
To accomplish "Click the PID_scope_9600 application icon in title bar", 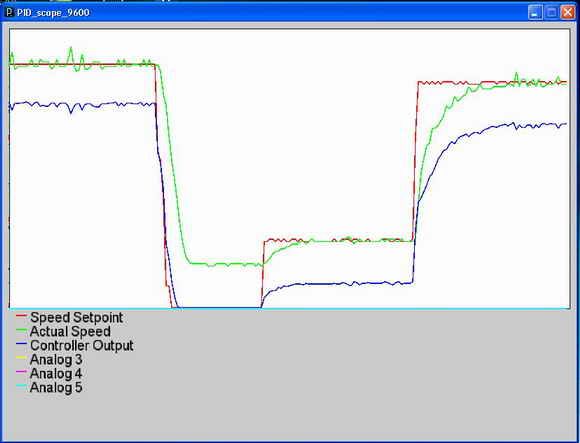I will click(x=9, y=13).
